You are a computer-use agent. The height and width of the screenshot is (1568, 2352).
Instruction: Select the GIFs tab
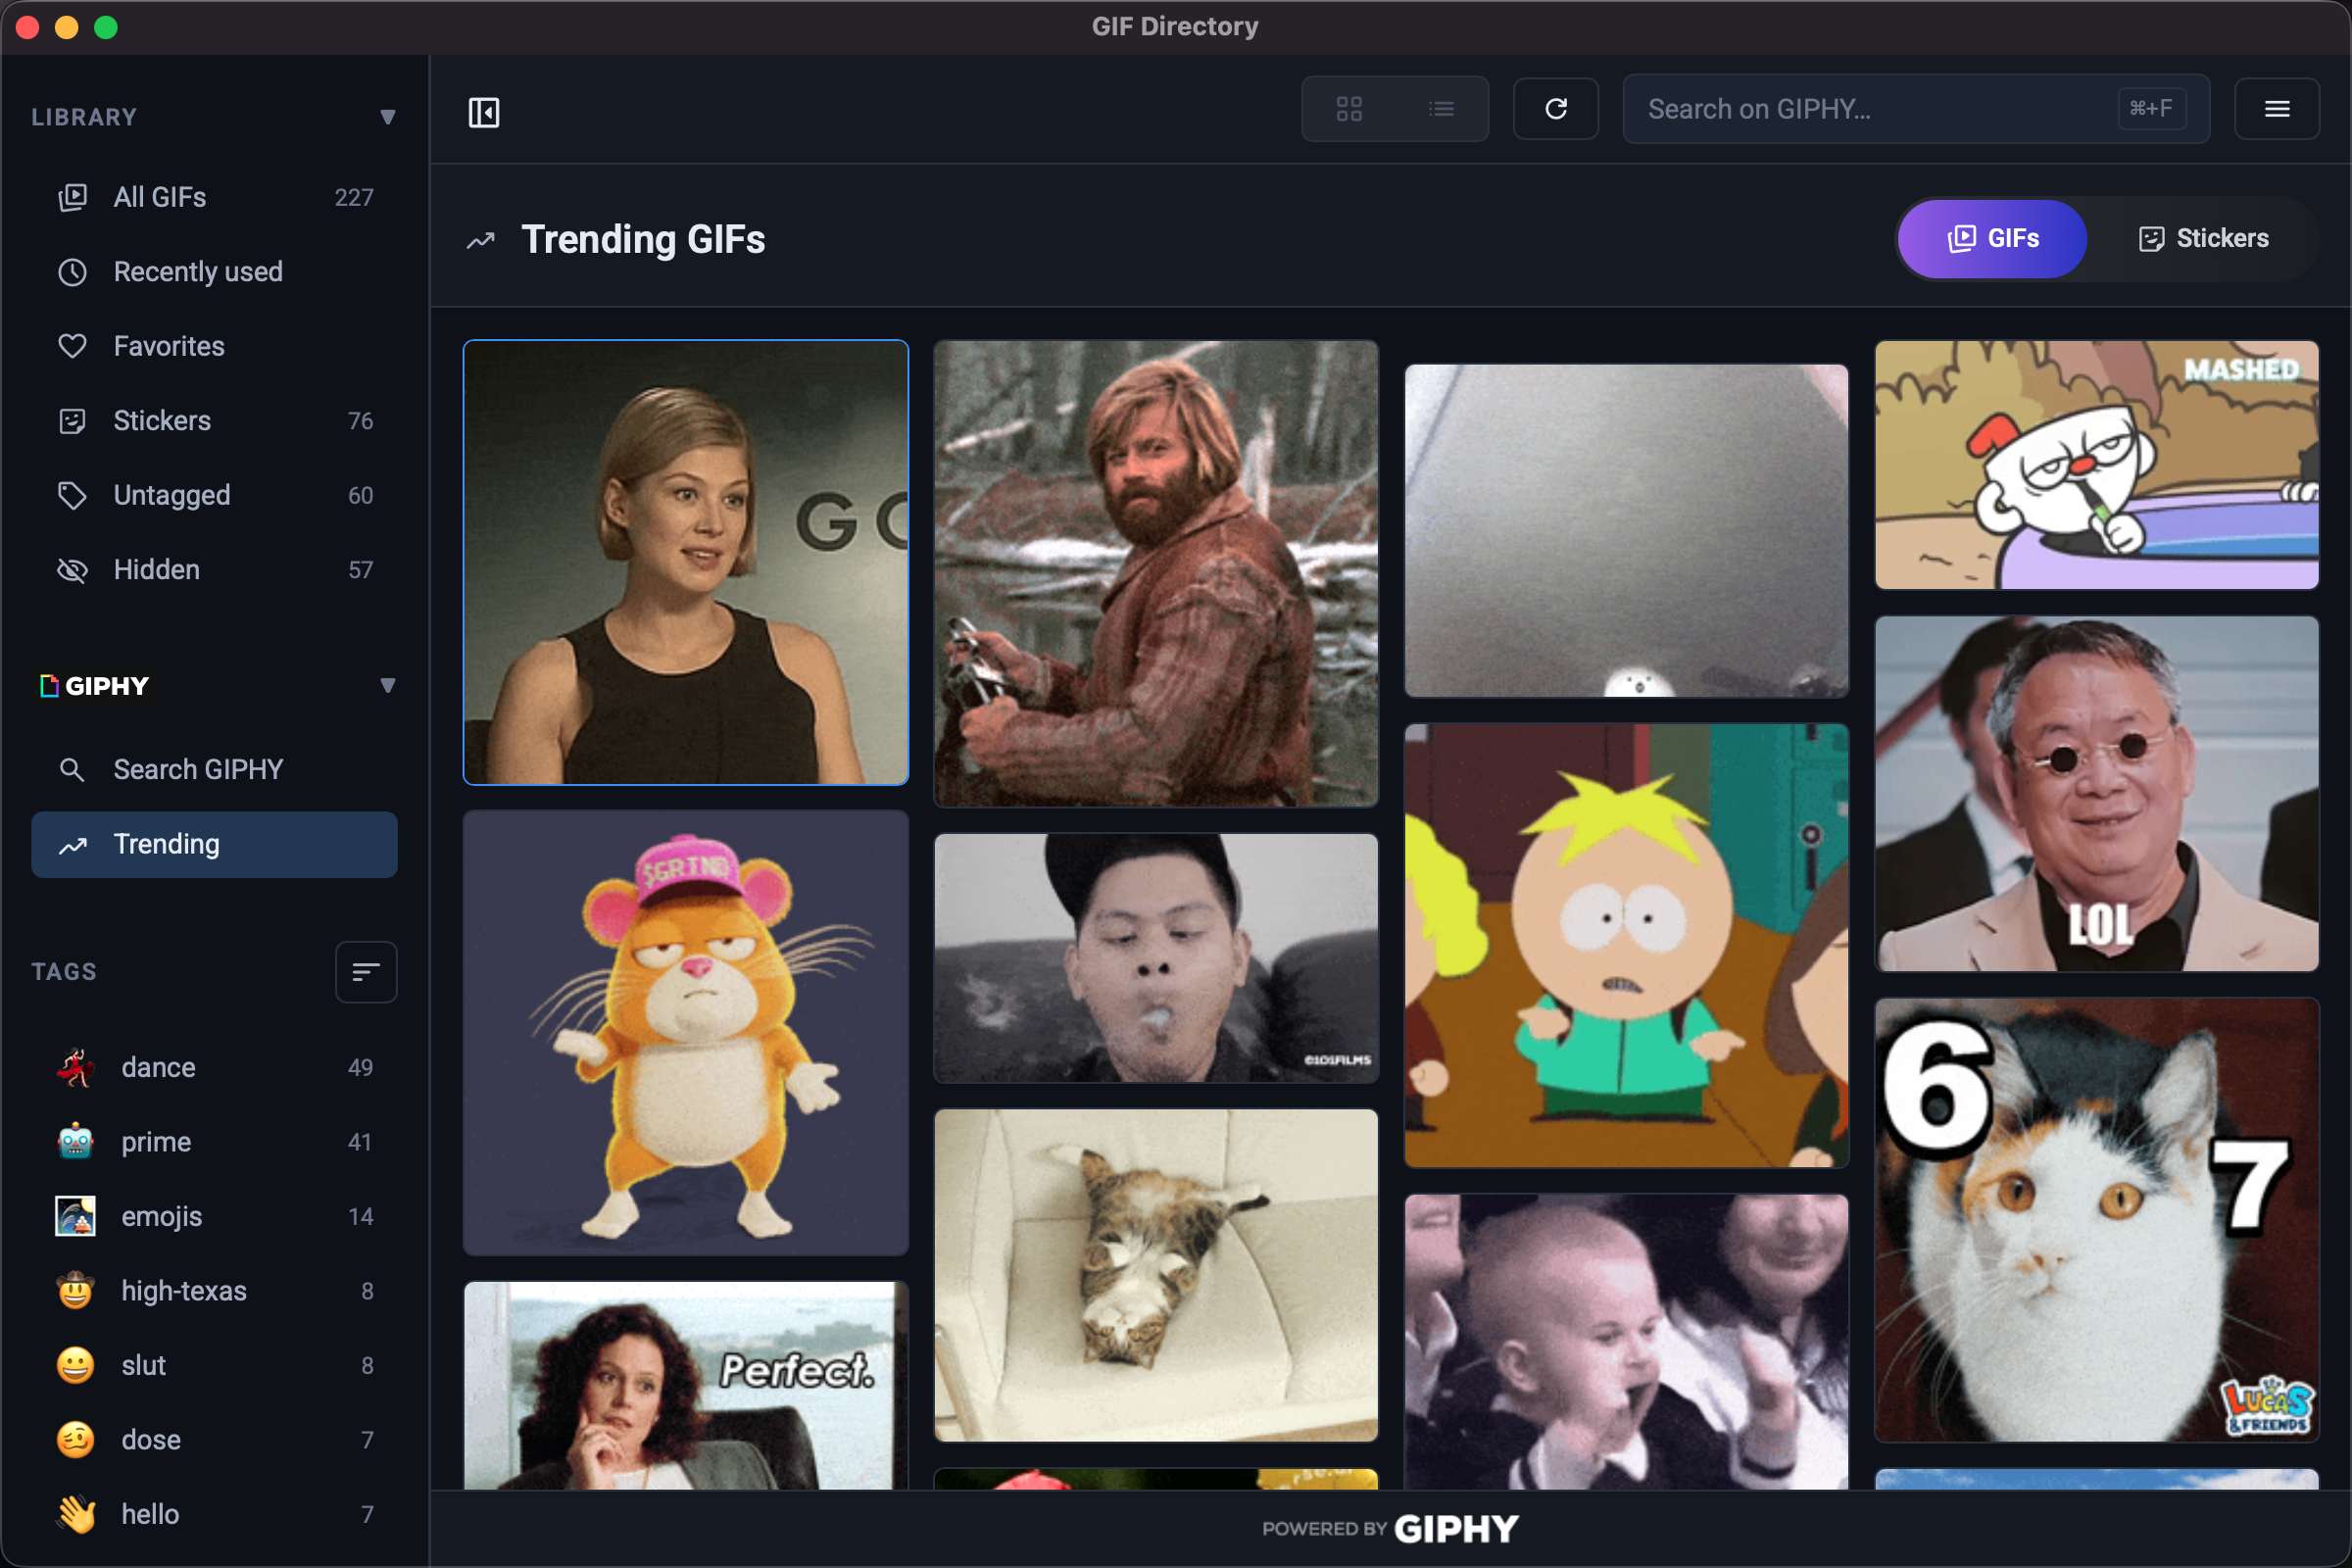coord(1991,239)
